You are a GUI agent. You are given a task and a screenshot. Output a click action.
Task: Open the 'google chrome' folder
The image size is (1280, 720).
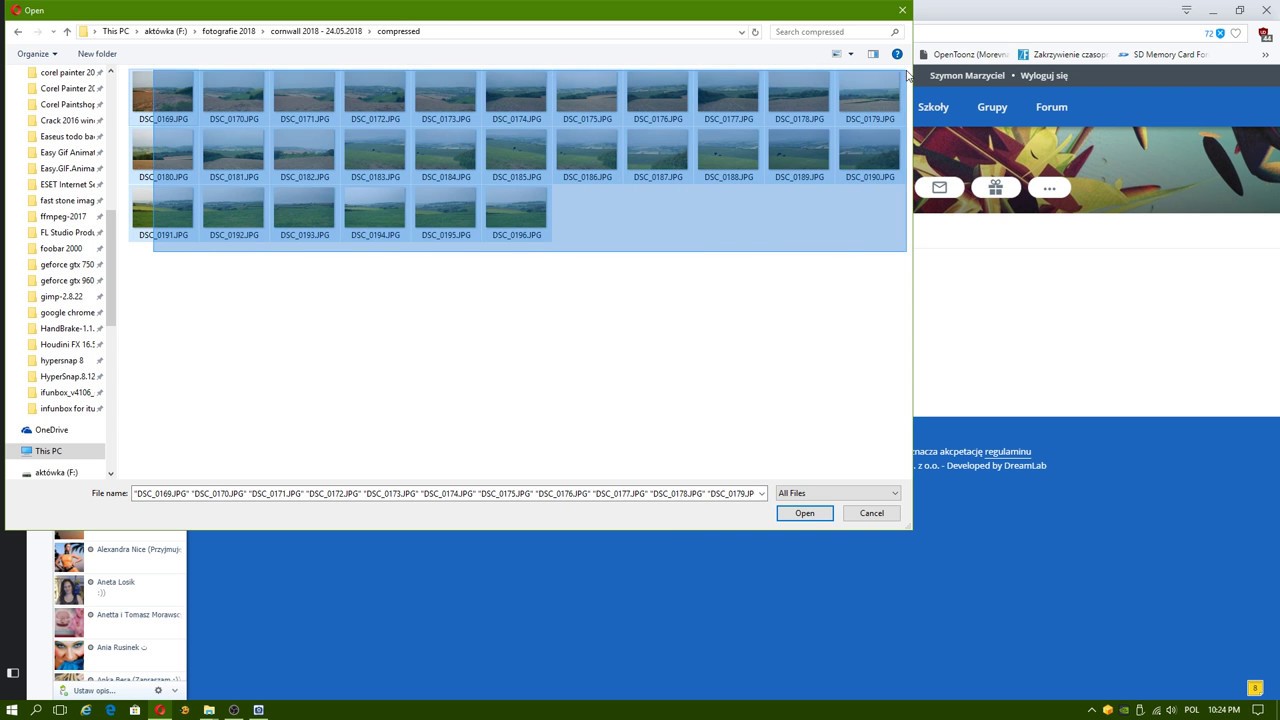pyautogui.click(x=66, y=312)
